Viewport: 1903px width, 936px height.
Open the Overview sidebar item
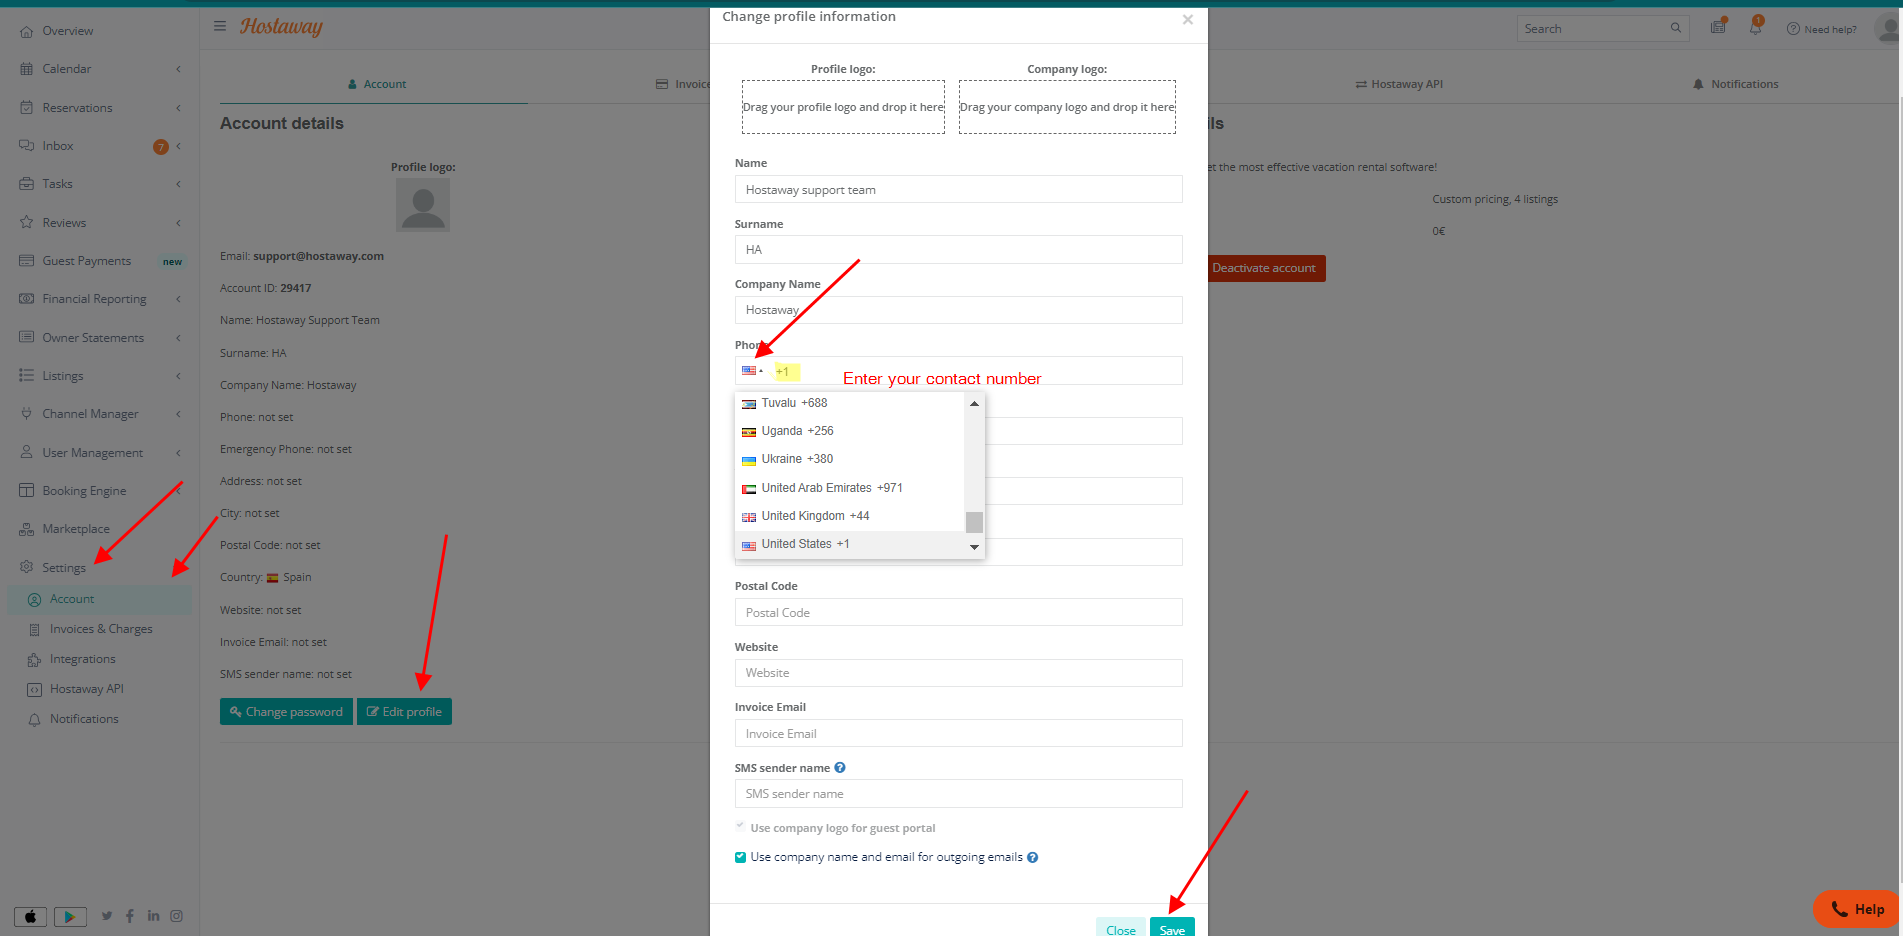click(67, 31)
